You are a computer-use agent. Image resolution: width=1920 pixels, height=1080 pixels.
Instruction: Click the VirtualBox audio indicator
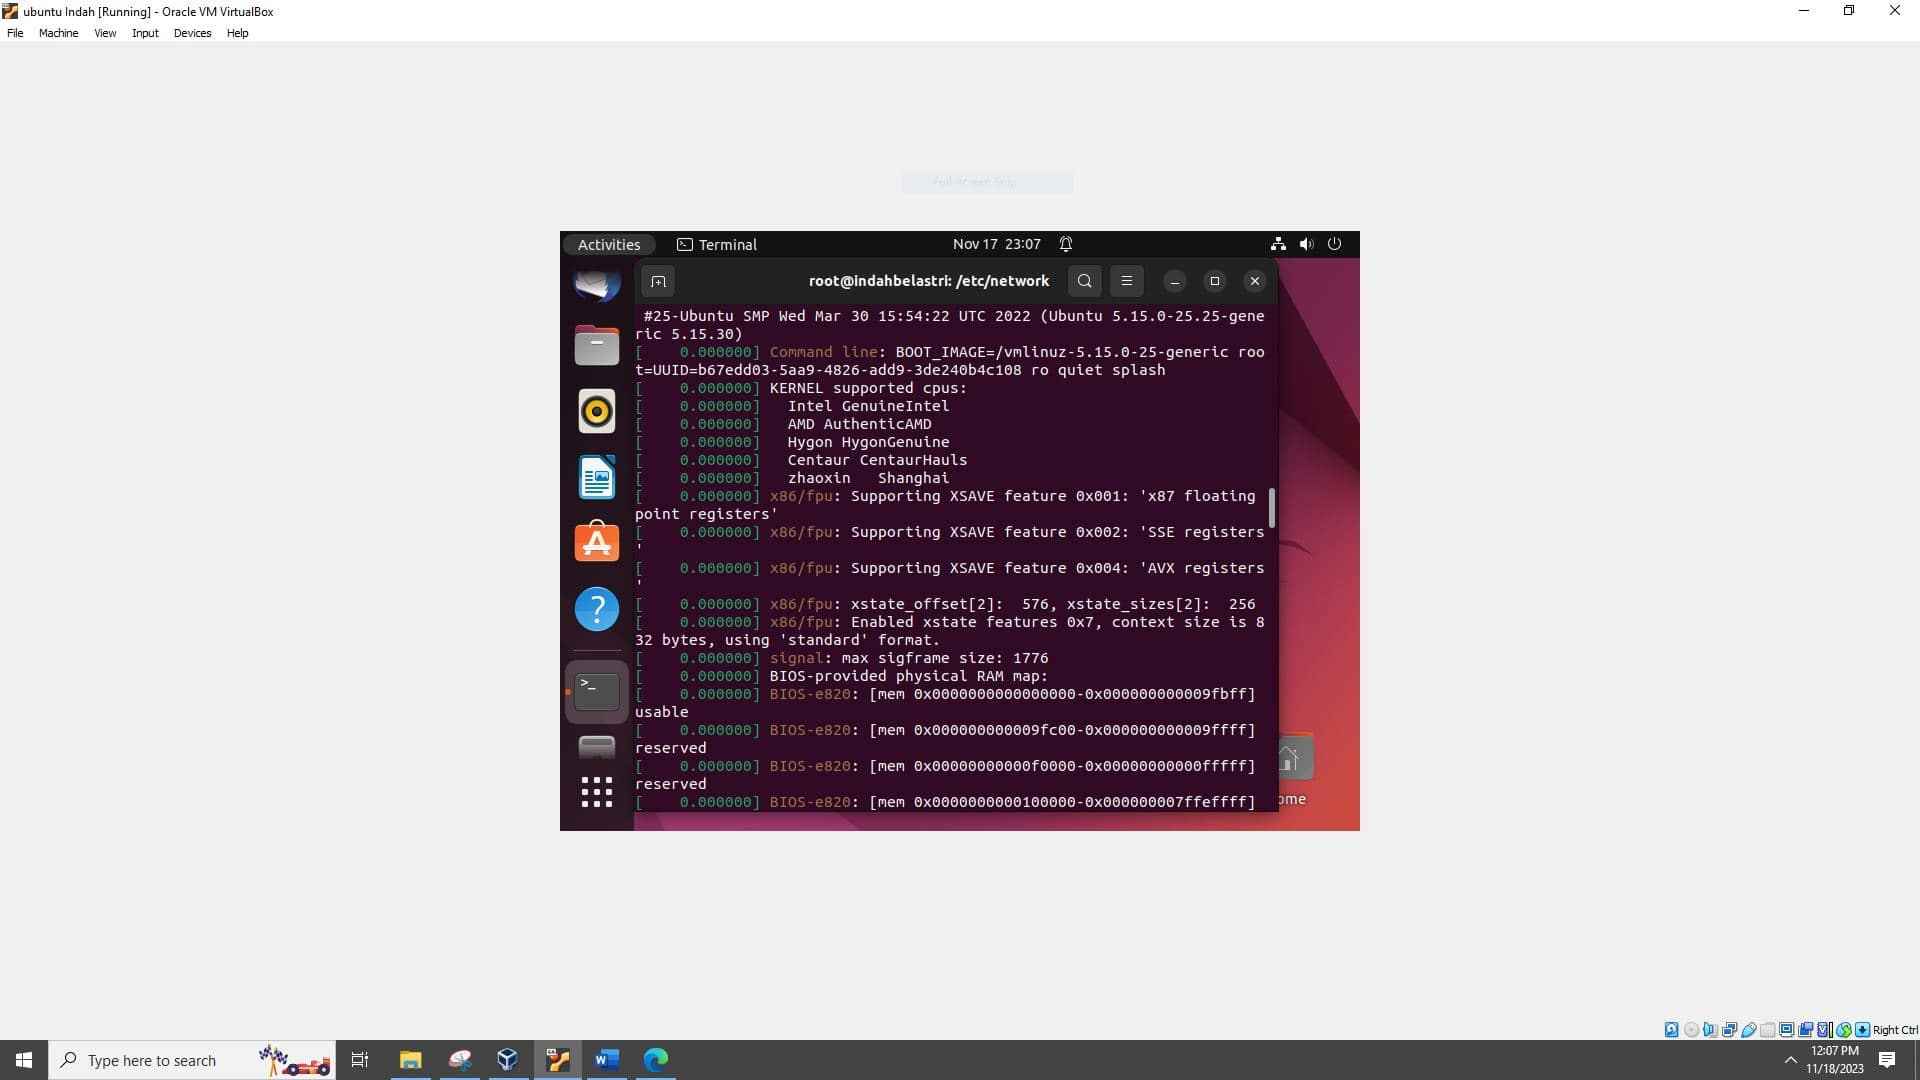[1710, 1030]
